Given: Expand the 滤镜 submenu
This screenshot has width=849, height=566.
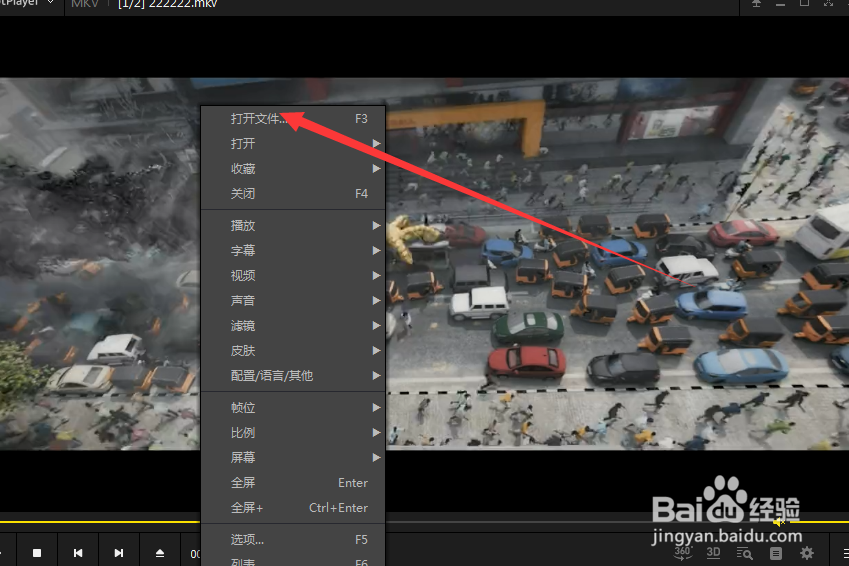Looking at the screenshot, I should point(292,326).
